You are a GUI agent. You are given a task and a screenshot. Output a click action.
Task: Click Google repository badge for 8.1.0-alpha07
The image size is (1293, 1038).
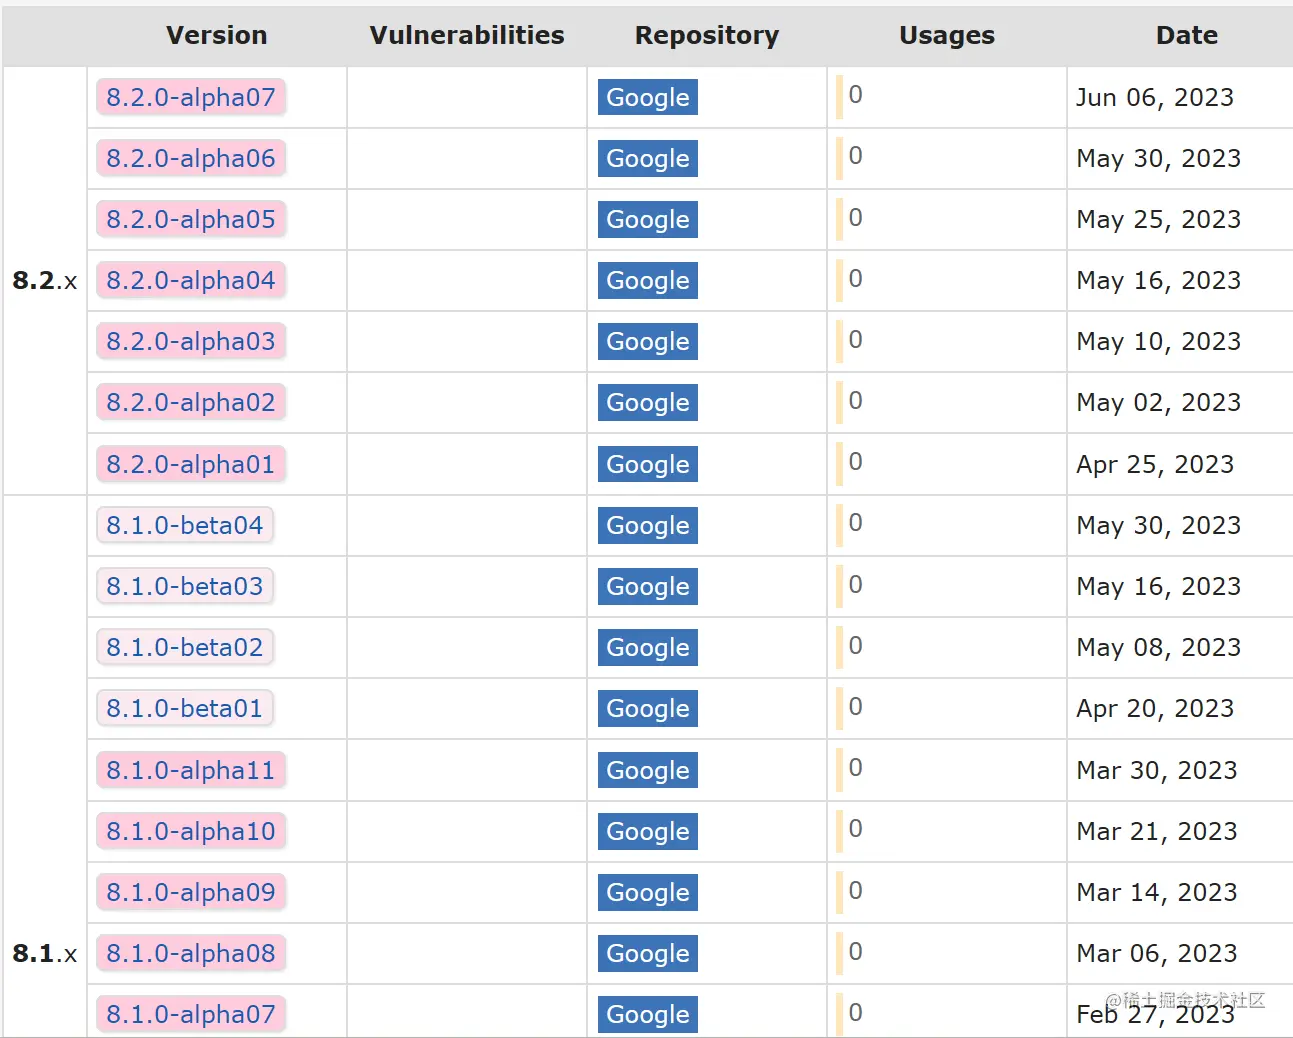point(648,1014)
